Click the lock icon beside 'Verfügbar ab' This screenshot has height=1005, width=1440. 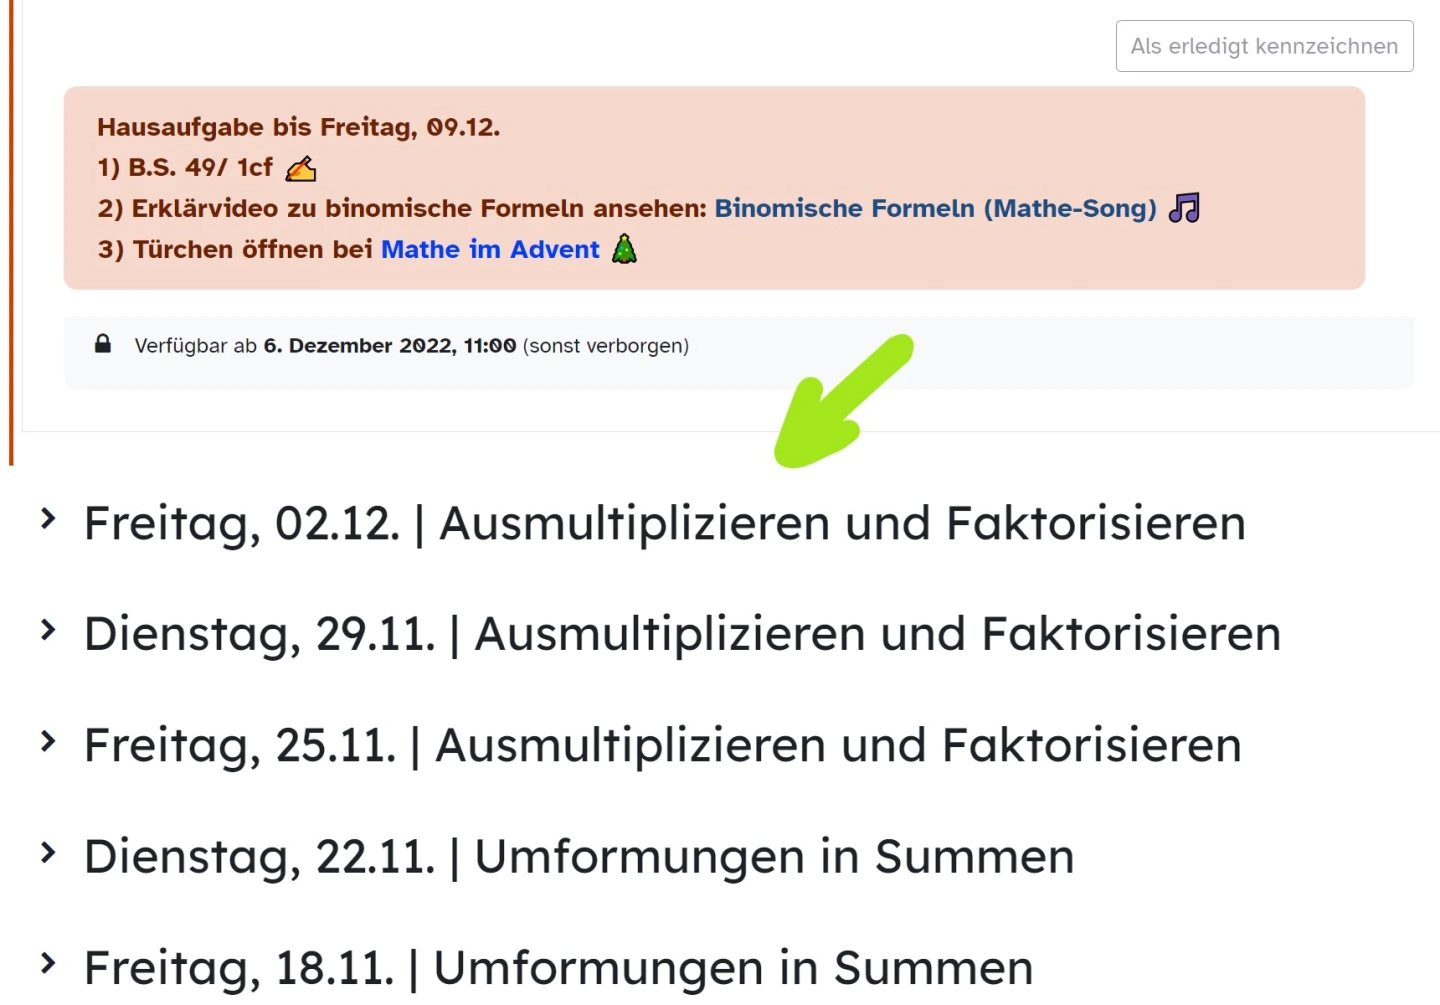tap(103, 345)
